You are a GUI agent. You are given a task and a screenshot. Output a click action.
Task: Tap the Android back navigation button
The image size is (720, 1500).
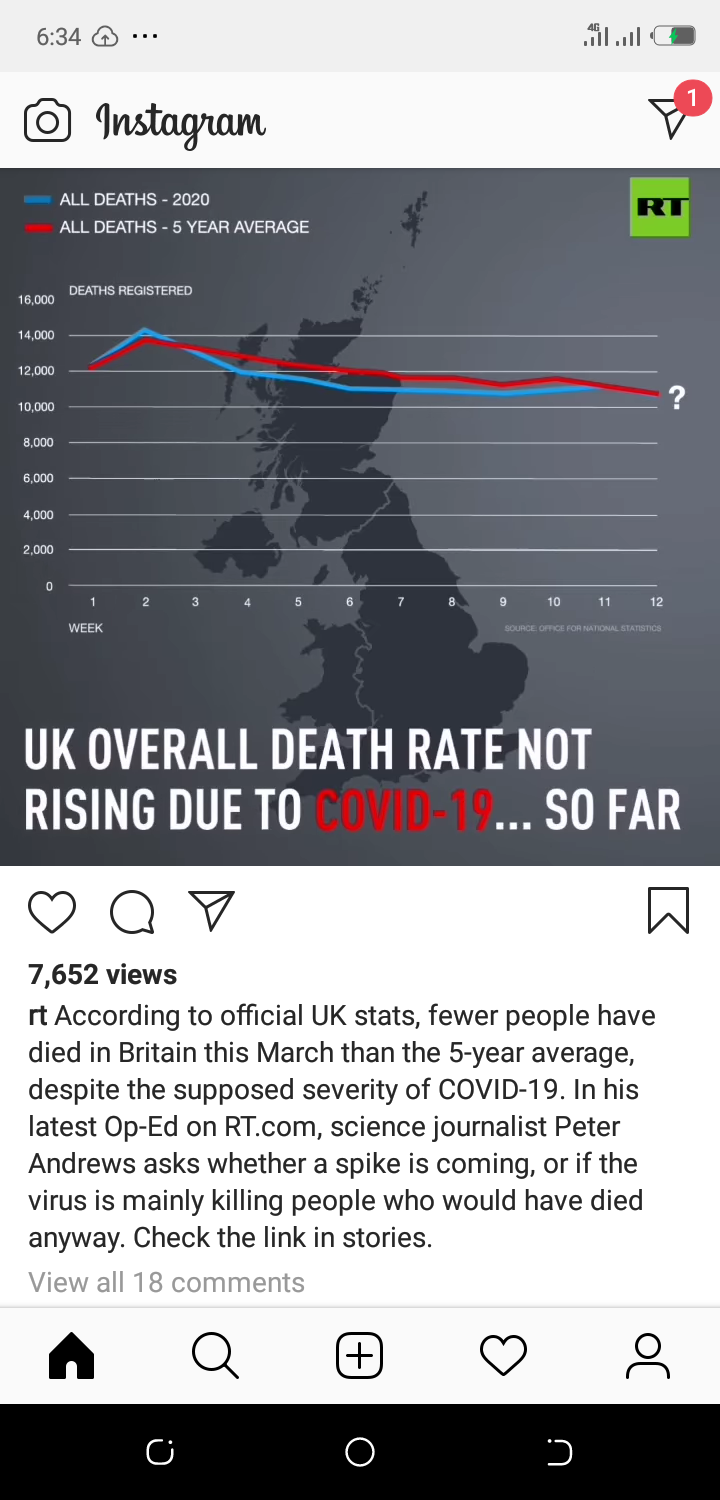[x=560, y=1452]
